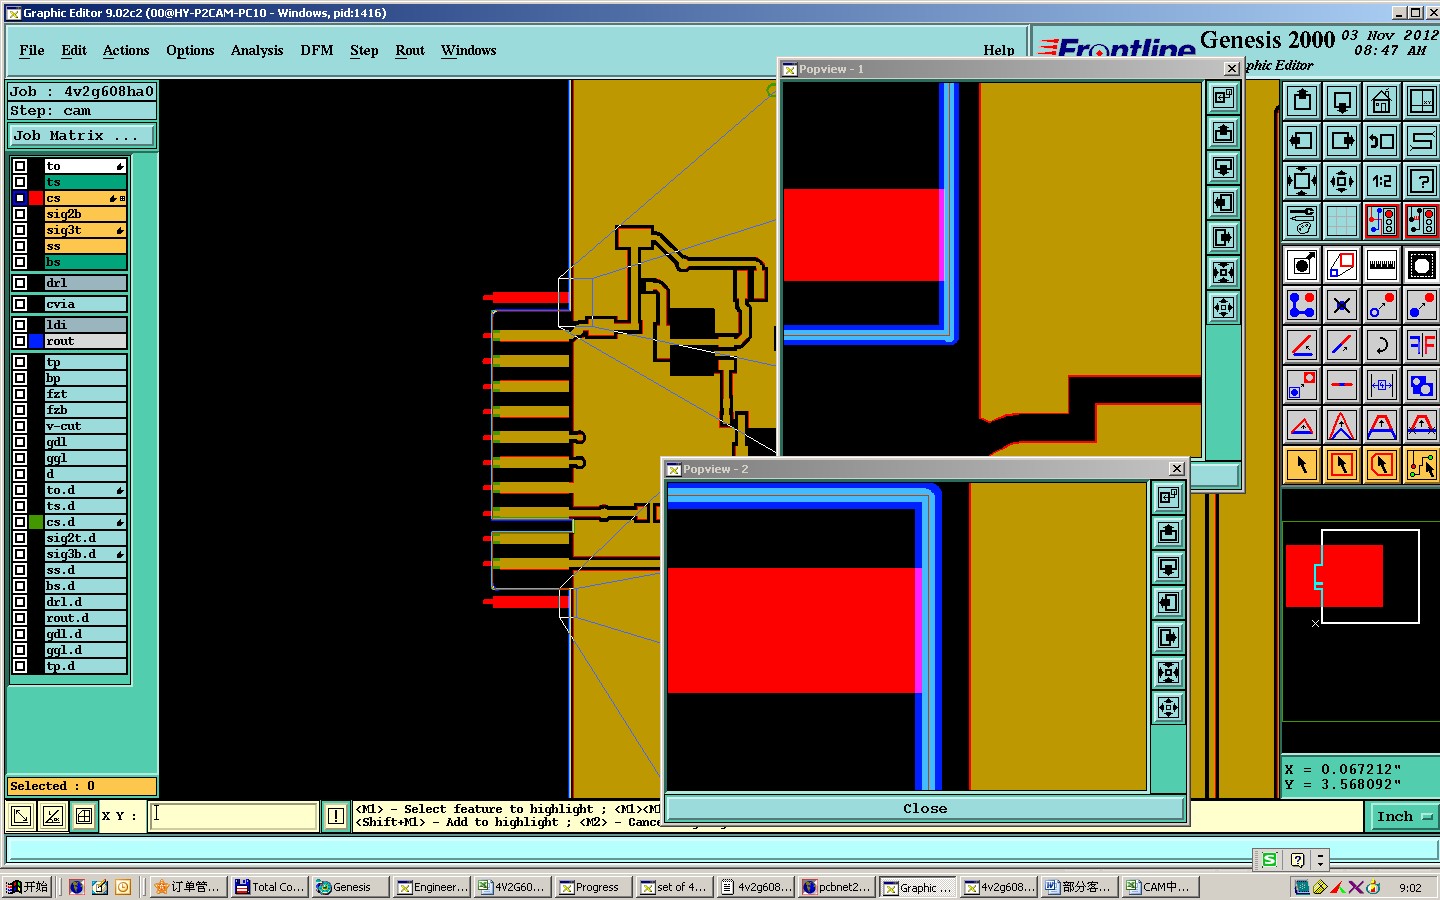Click the 'sig3t' layer name row
The width and height of the screenshot is (1440, 900).
pos(86,230)
